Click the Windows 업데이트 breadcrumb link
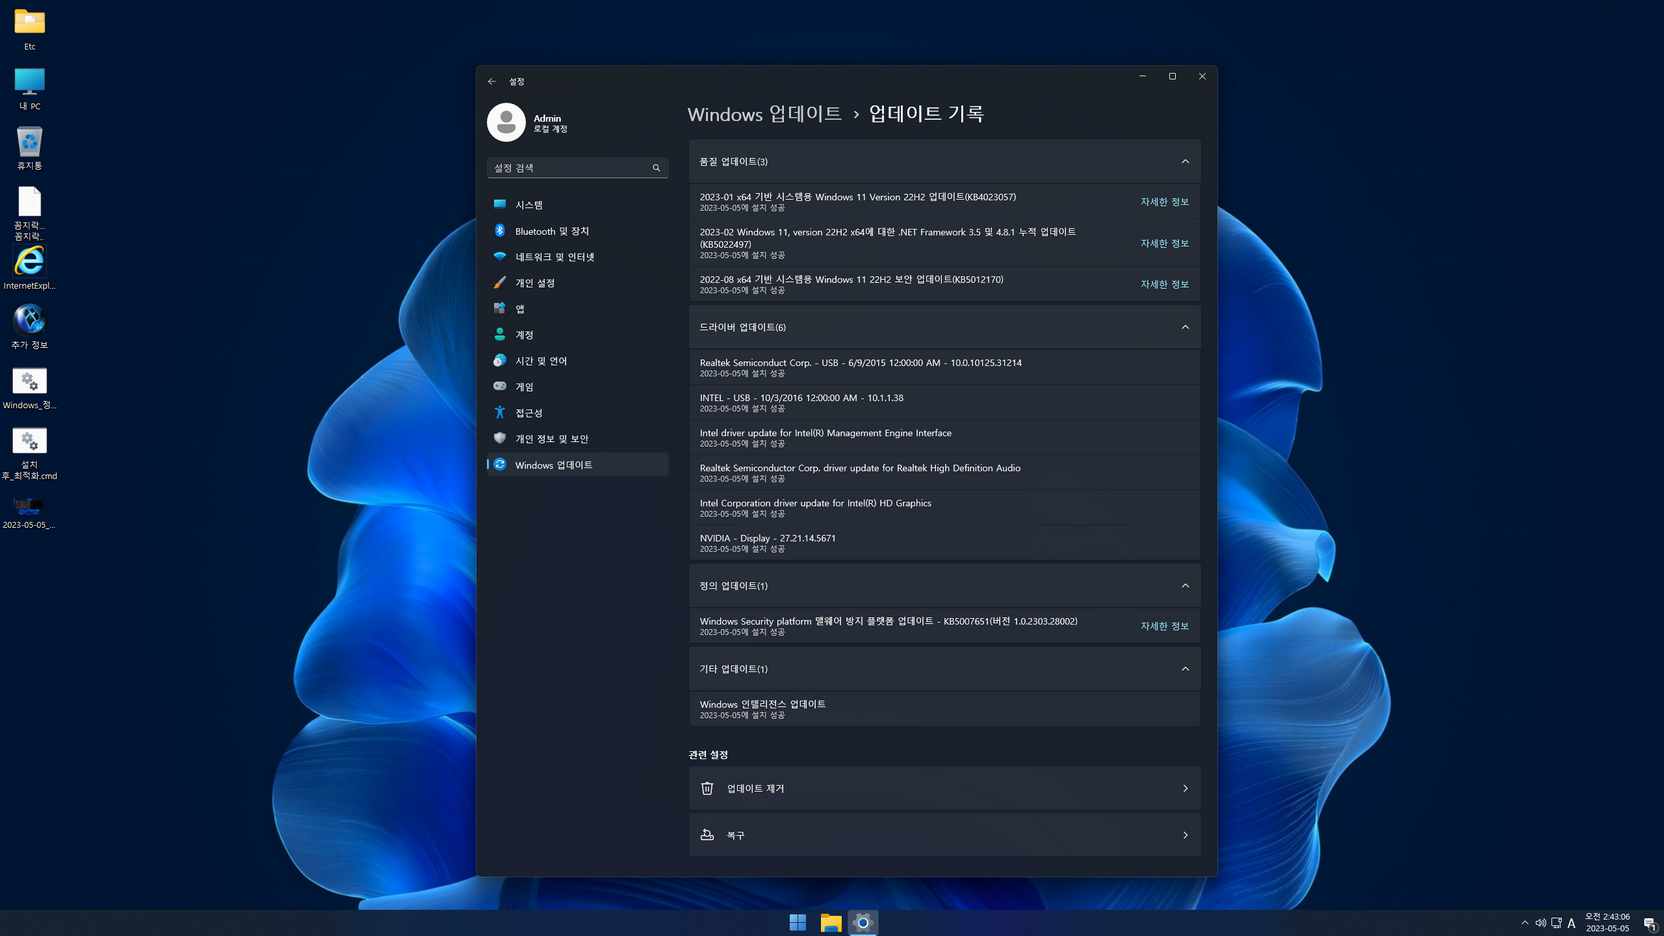This screenshot has height=936, width=1664. (764, 114)
